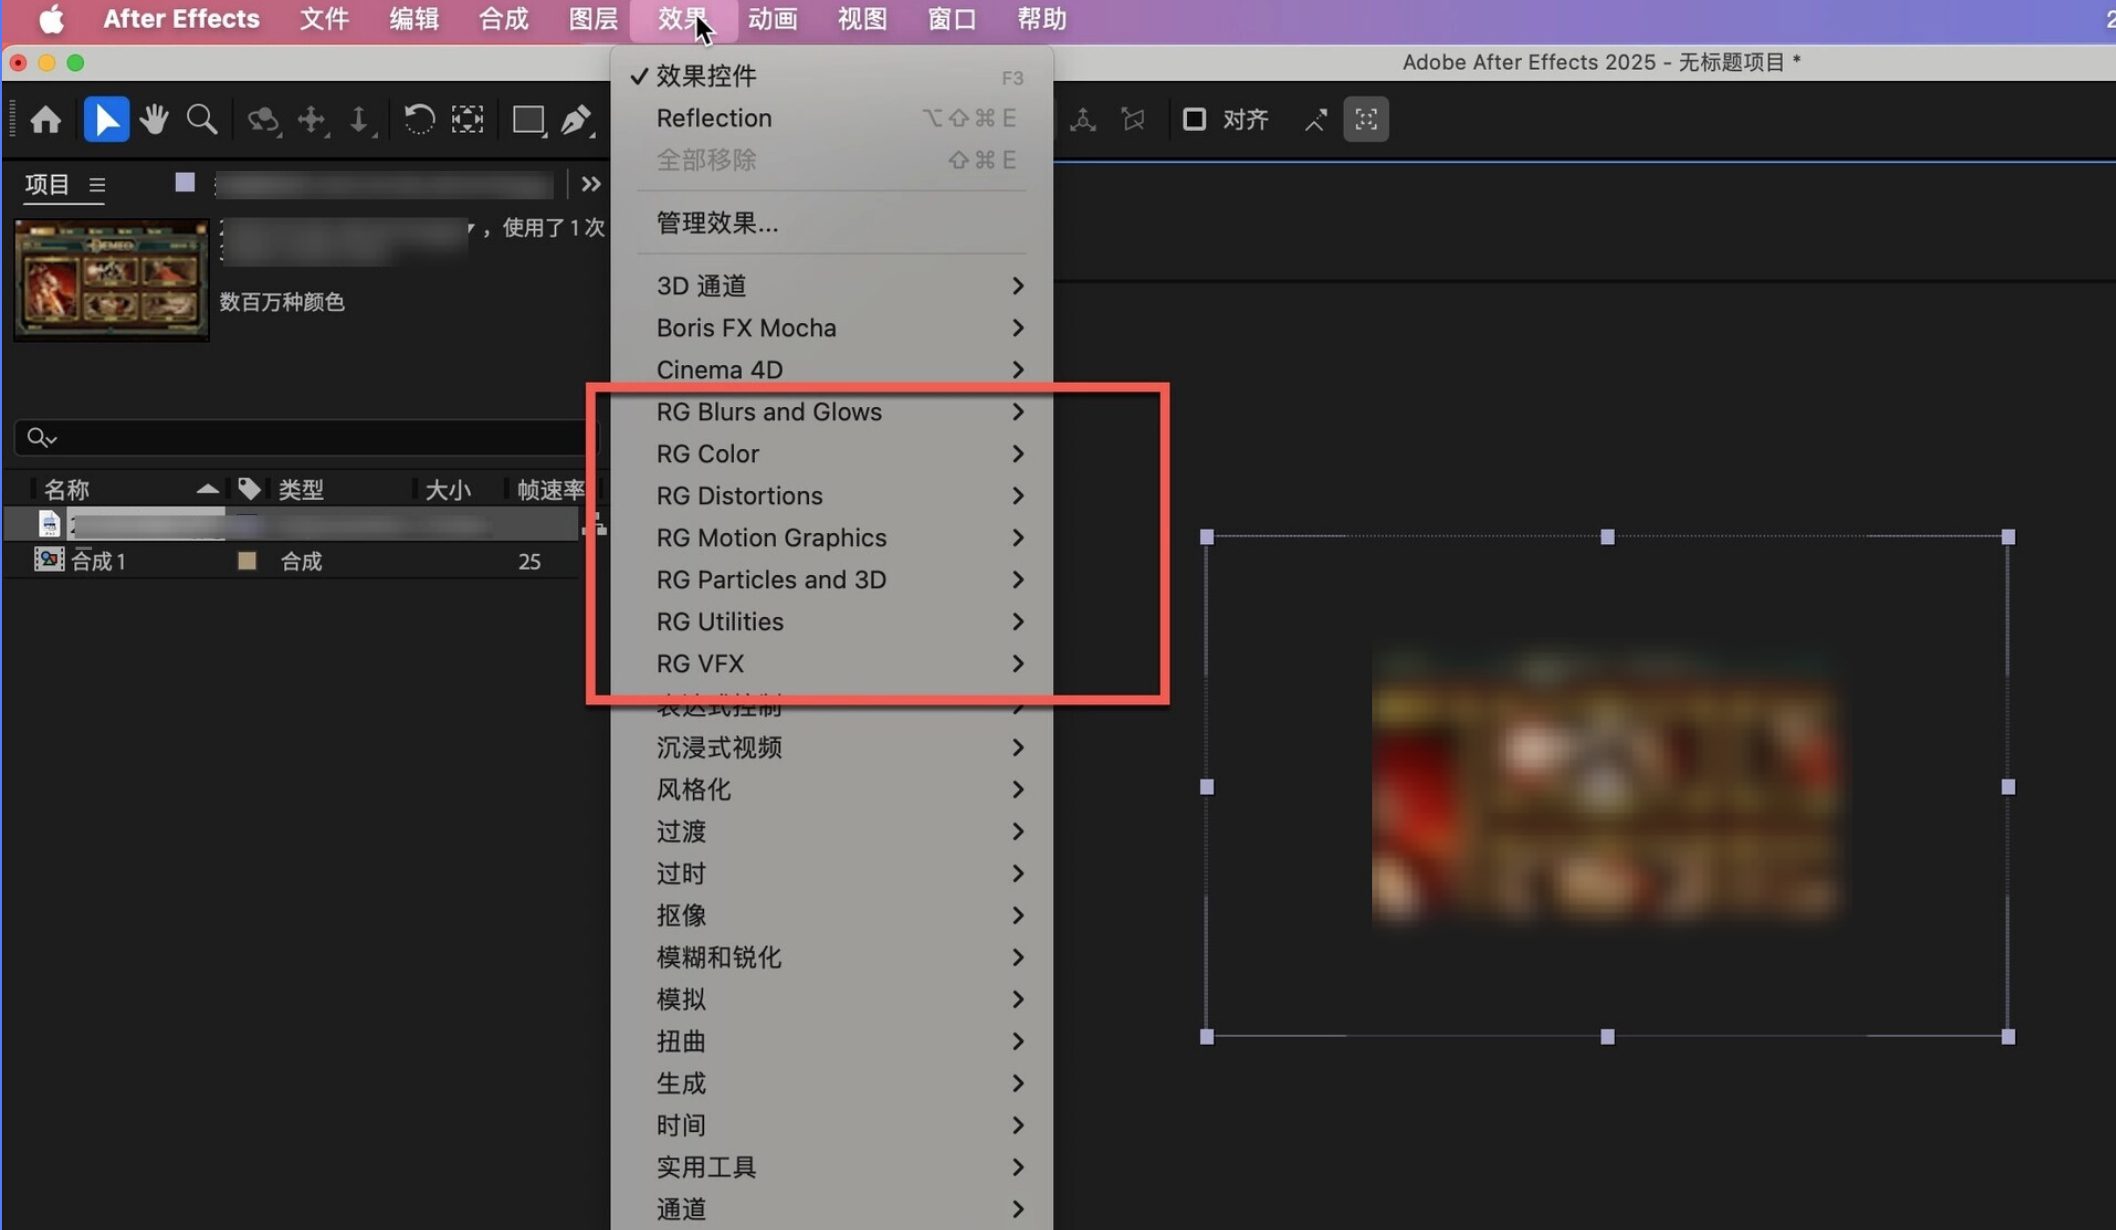Image resolution: width=2116 pixels, height=1230 pixels.
Task: Enable the 对齐 snapping checkbox
Action: pyautogui.click(x=1194, y=120)
